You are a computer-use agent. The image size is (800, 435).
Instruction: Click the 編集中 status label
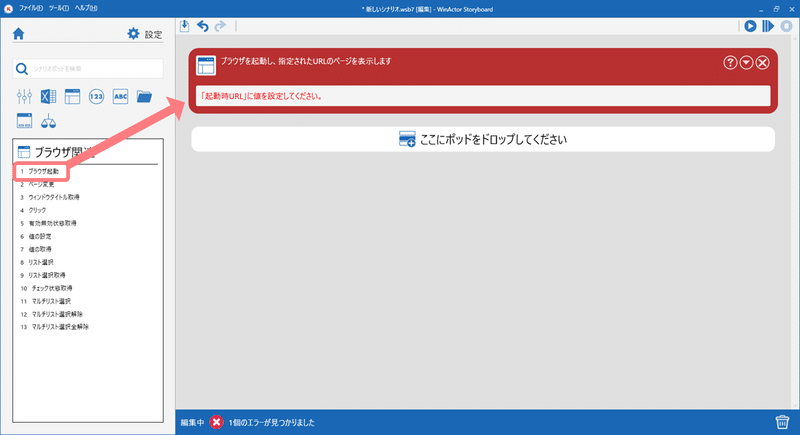[192, 422]
